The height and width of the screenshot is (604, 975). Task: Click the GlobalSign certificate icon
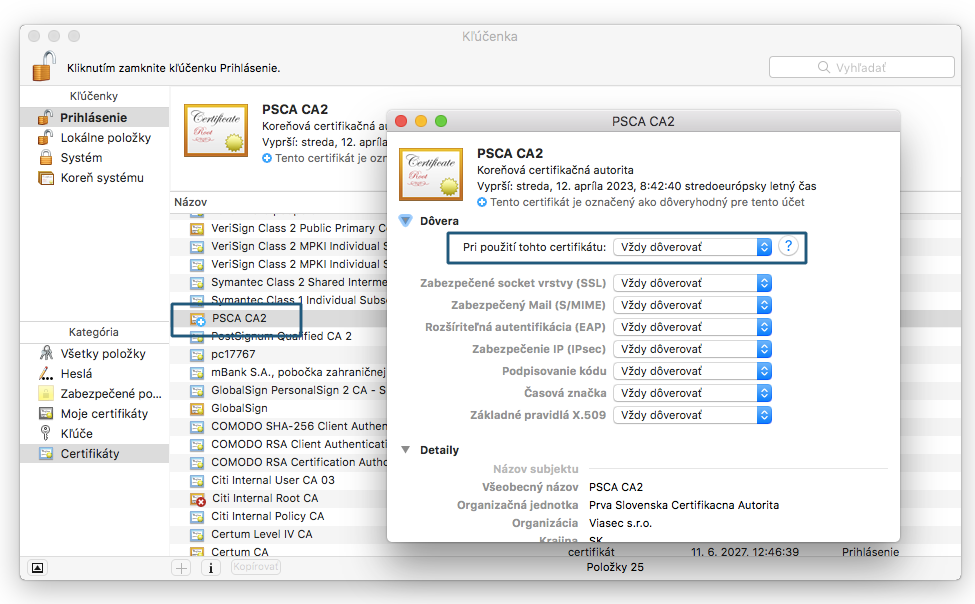point(197,409)
